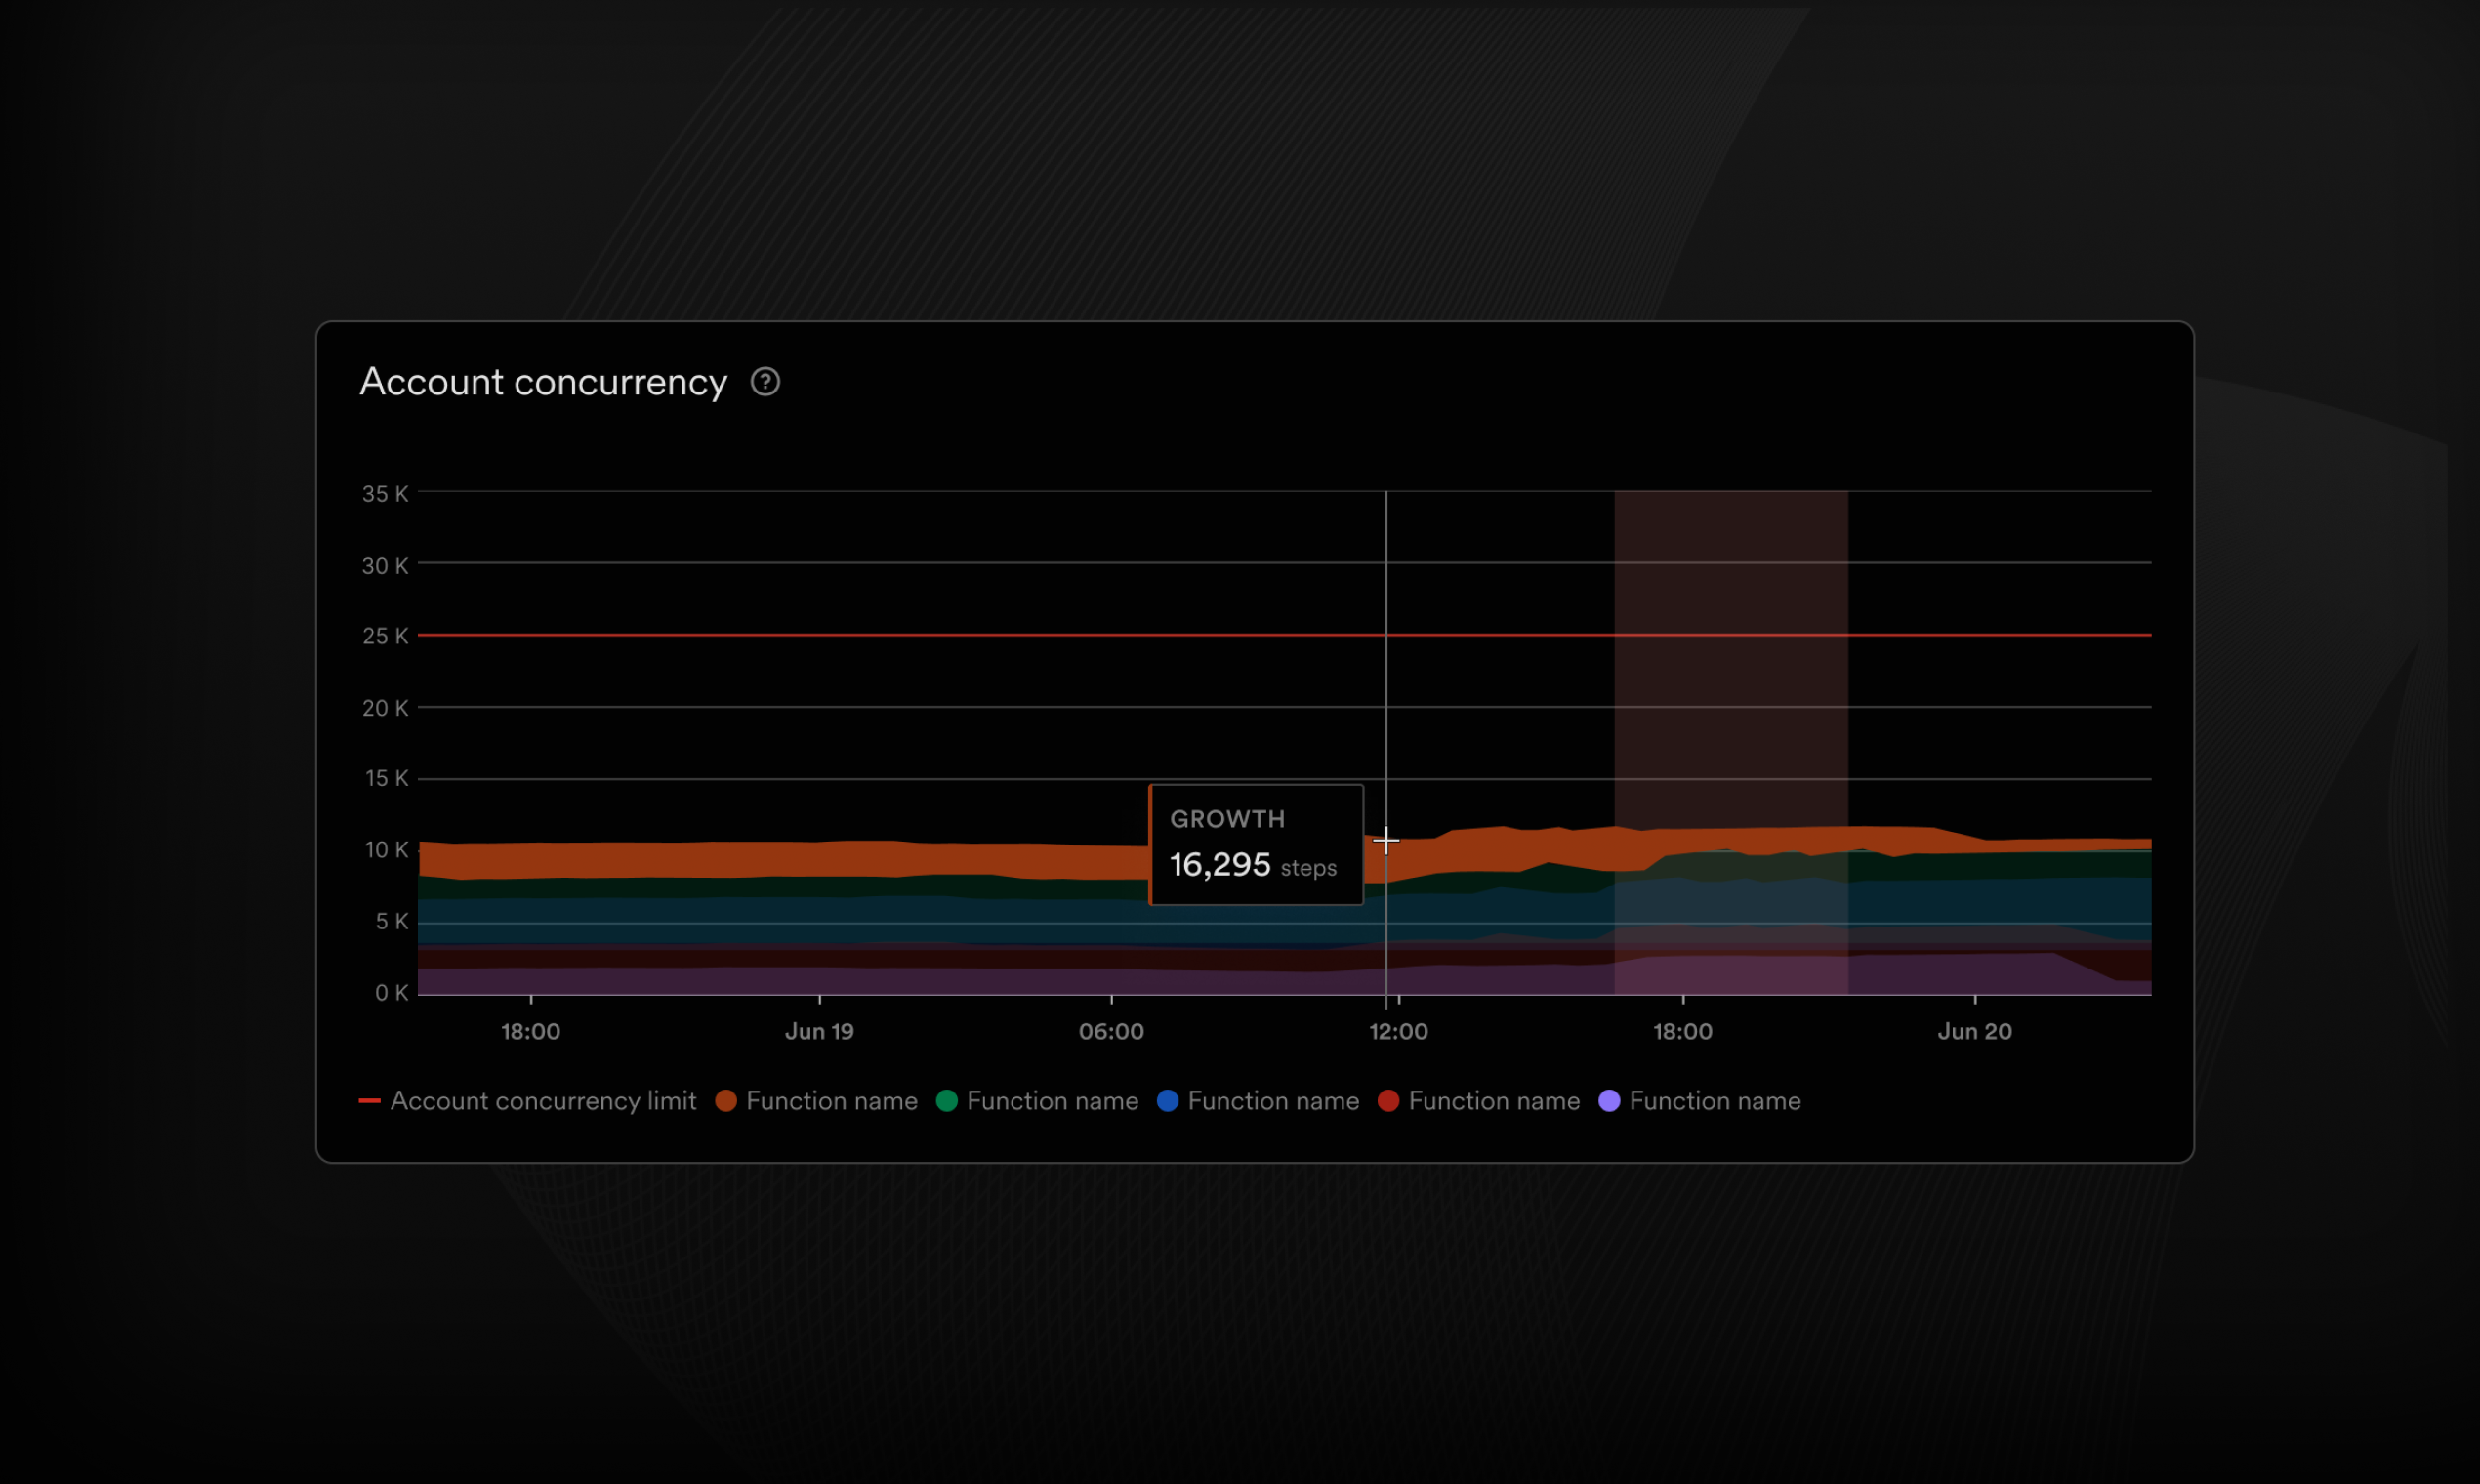Screen dimensions: 2480x1484
Task: Click the 18:00 timestamp on Jun 19
Action: point(1683,1030)
